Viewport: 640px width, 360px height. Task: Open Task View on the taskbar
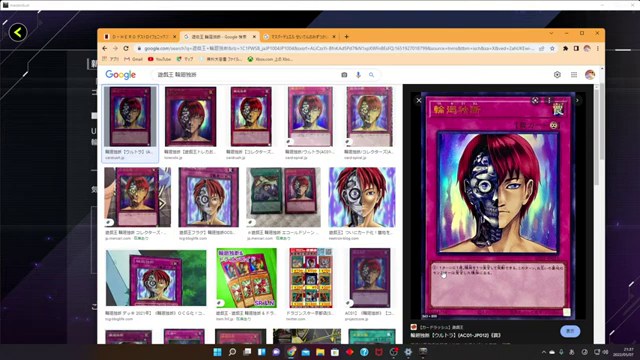point(247,352)
